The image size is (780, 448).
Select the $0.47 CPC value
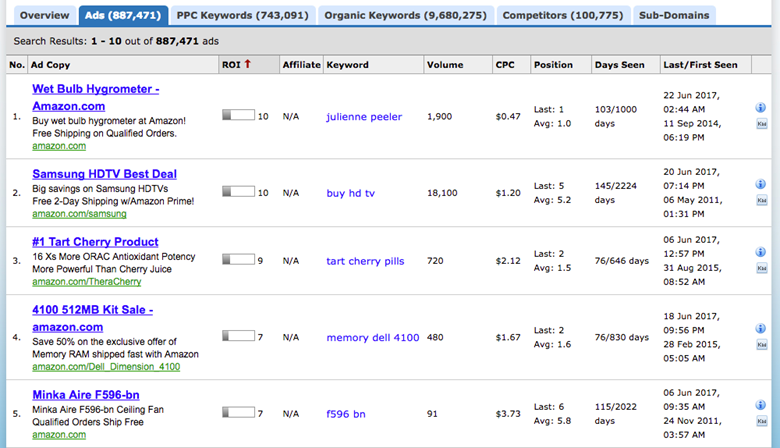[508, 116]
